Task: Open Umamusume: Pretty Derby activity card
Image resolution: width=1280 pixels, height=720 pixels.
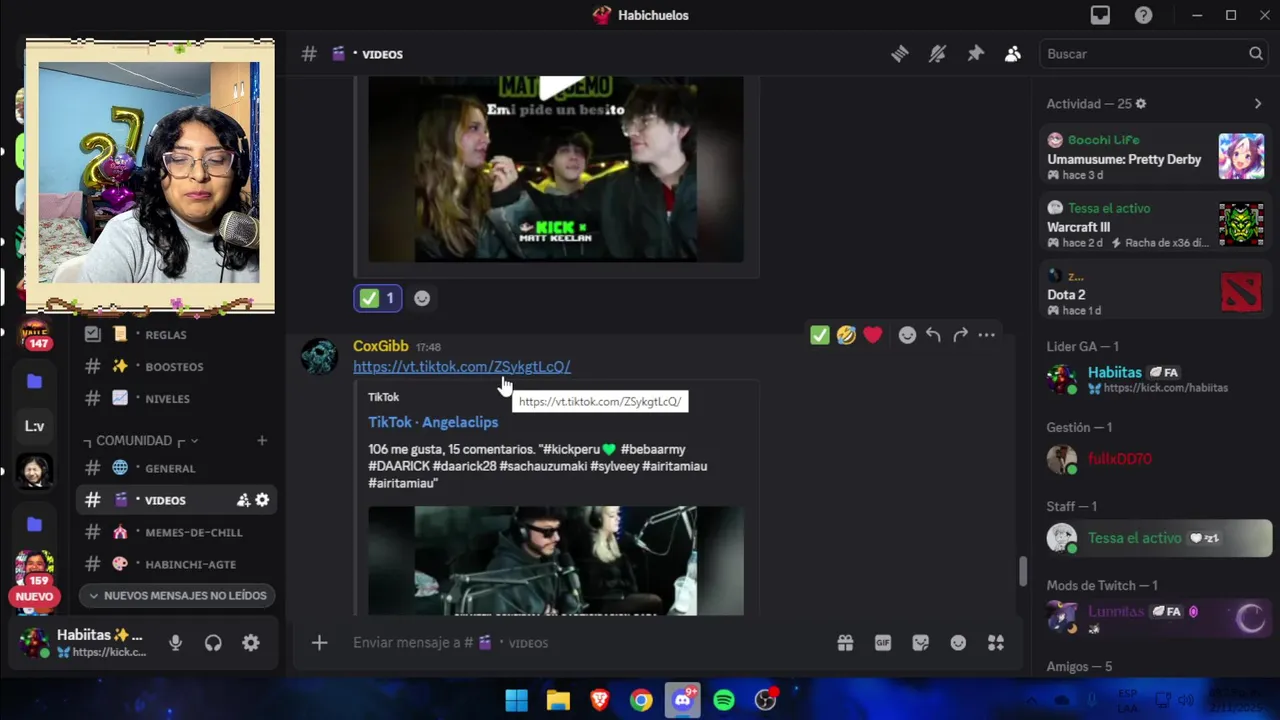Action: (x=1156, y=158)
